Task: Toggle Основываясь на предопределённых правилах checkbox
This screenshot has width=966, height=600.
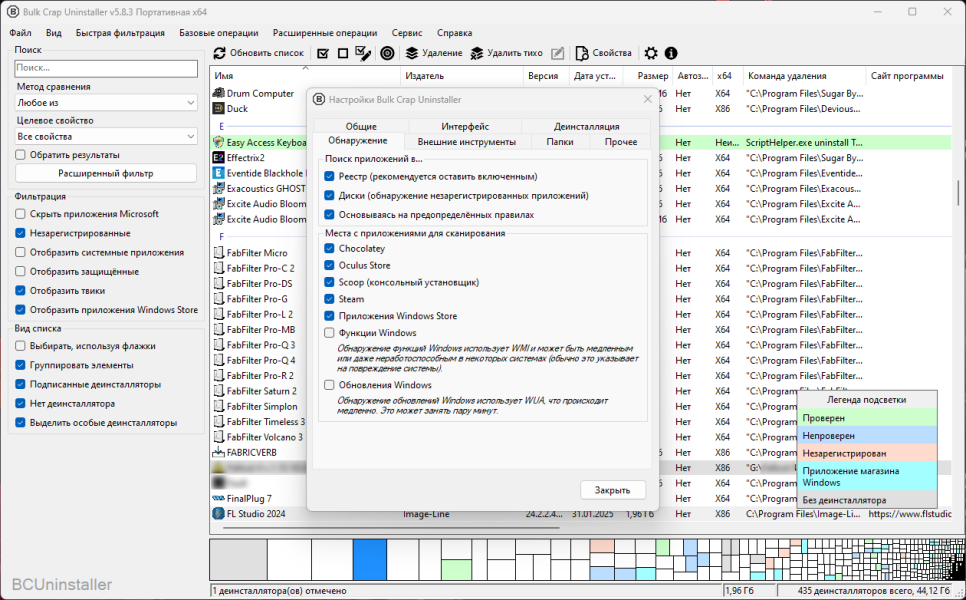Action: 329,215
